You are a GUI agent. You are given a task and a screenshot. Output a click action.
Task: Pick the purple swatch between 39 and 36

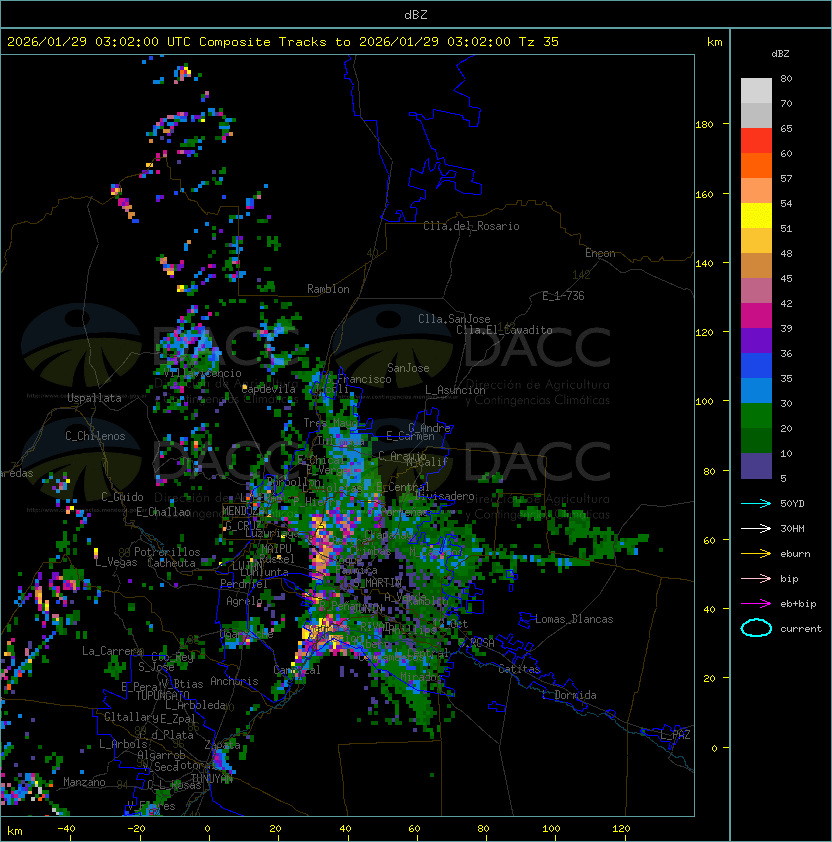tap(756, 340)
